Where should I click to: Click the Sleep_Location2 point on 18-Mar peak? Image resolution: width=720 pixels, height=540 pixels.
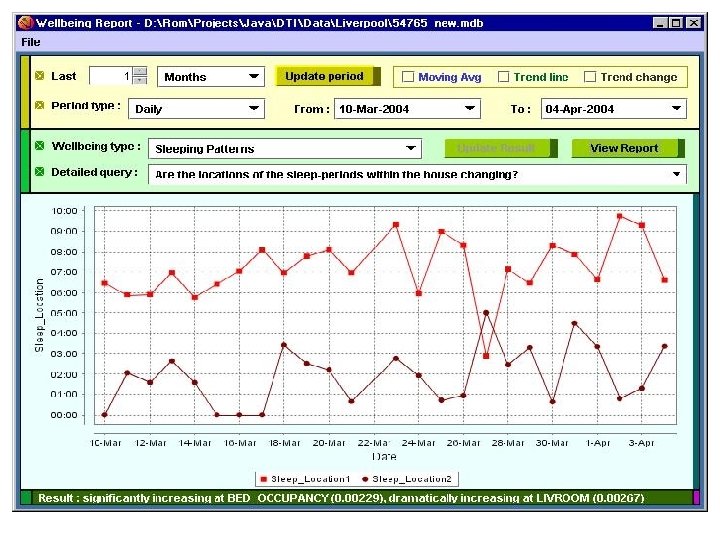(284, 345)
